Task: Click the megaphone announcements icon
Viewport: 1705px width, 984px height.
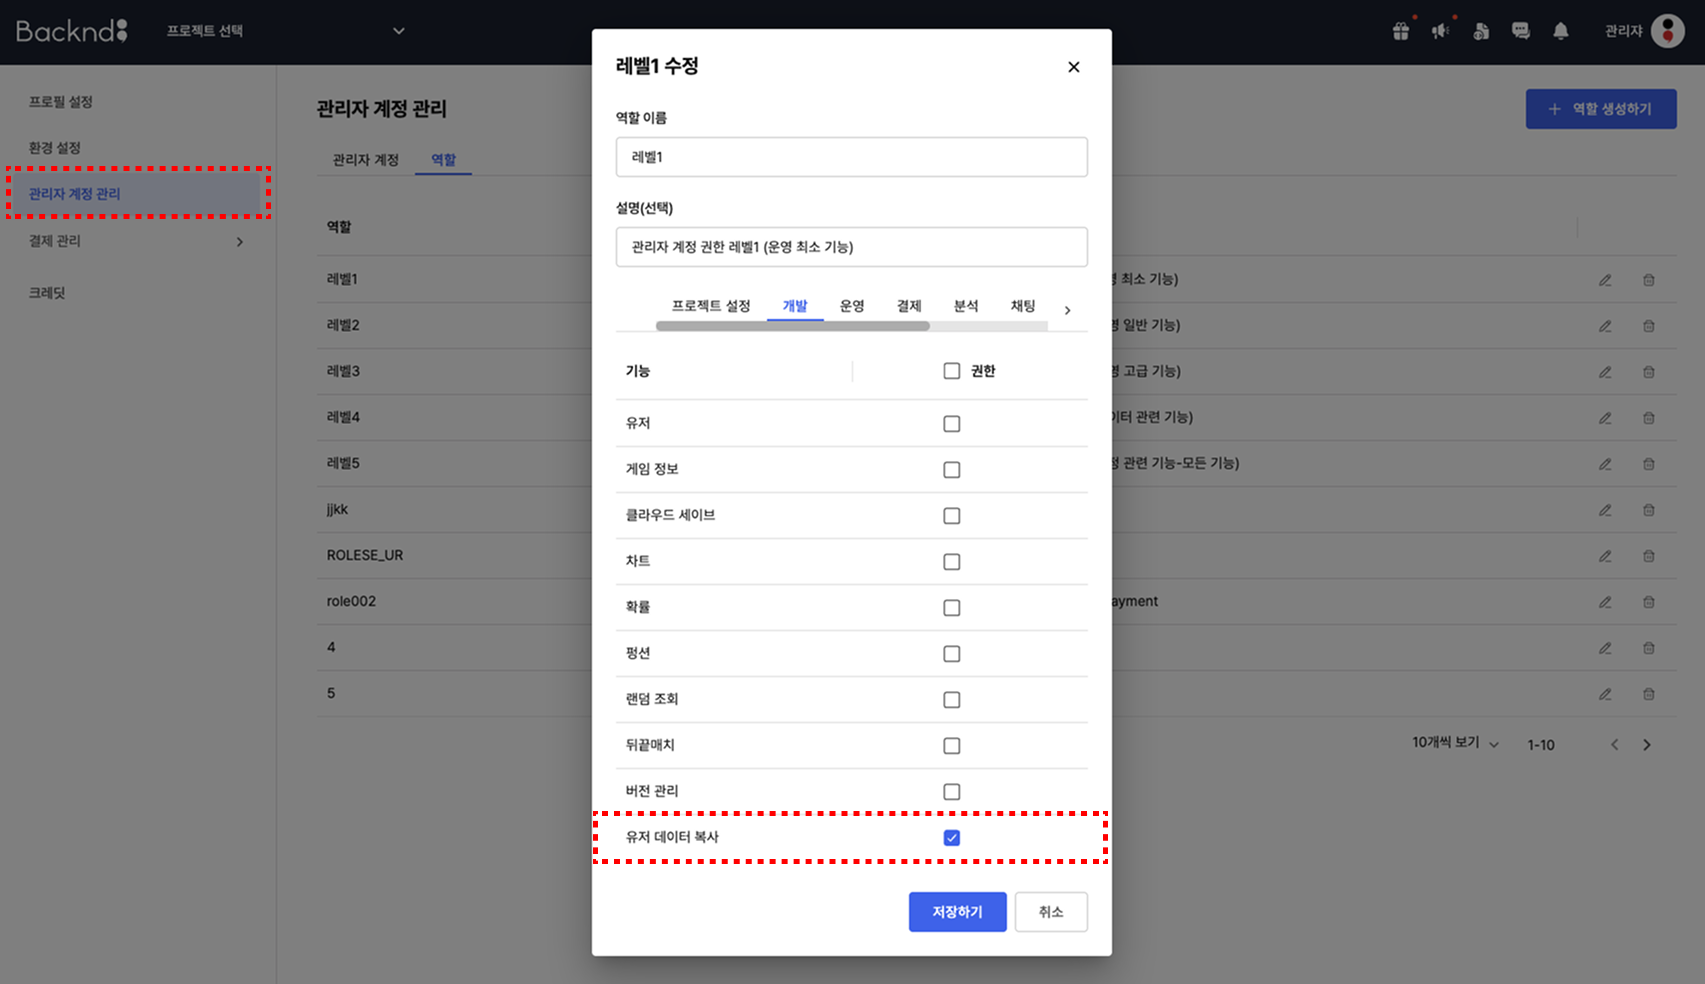Action: [x=1440, y=31]
